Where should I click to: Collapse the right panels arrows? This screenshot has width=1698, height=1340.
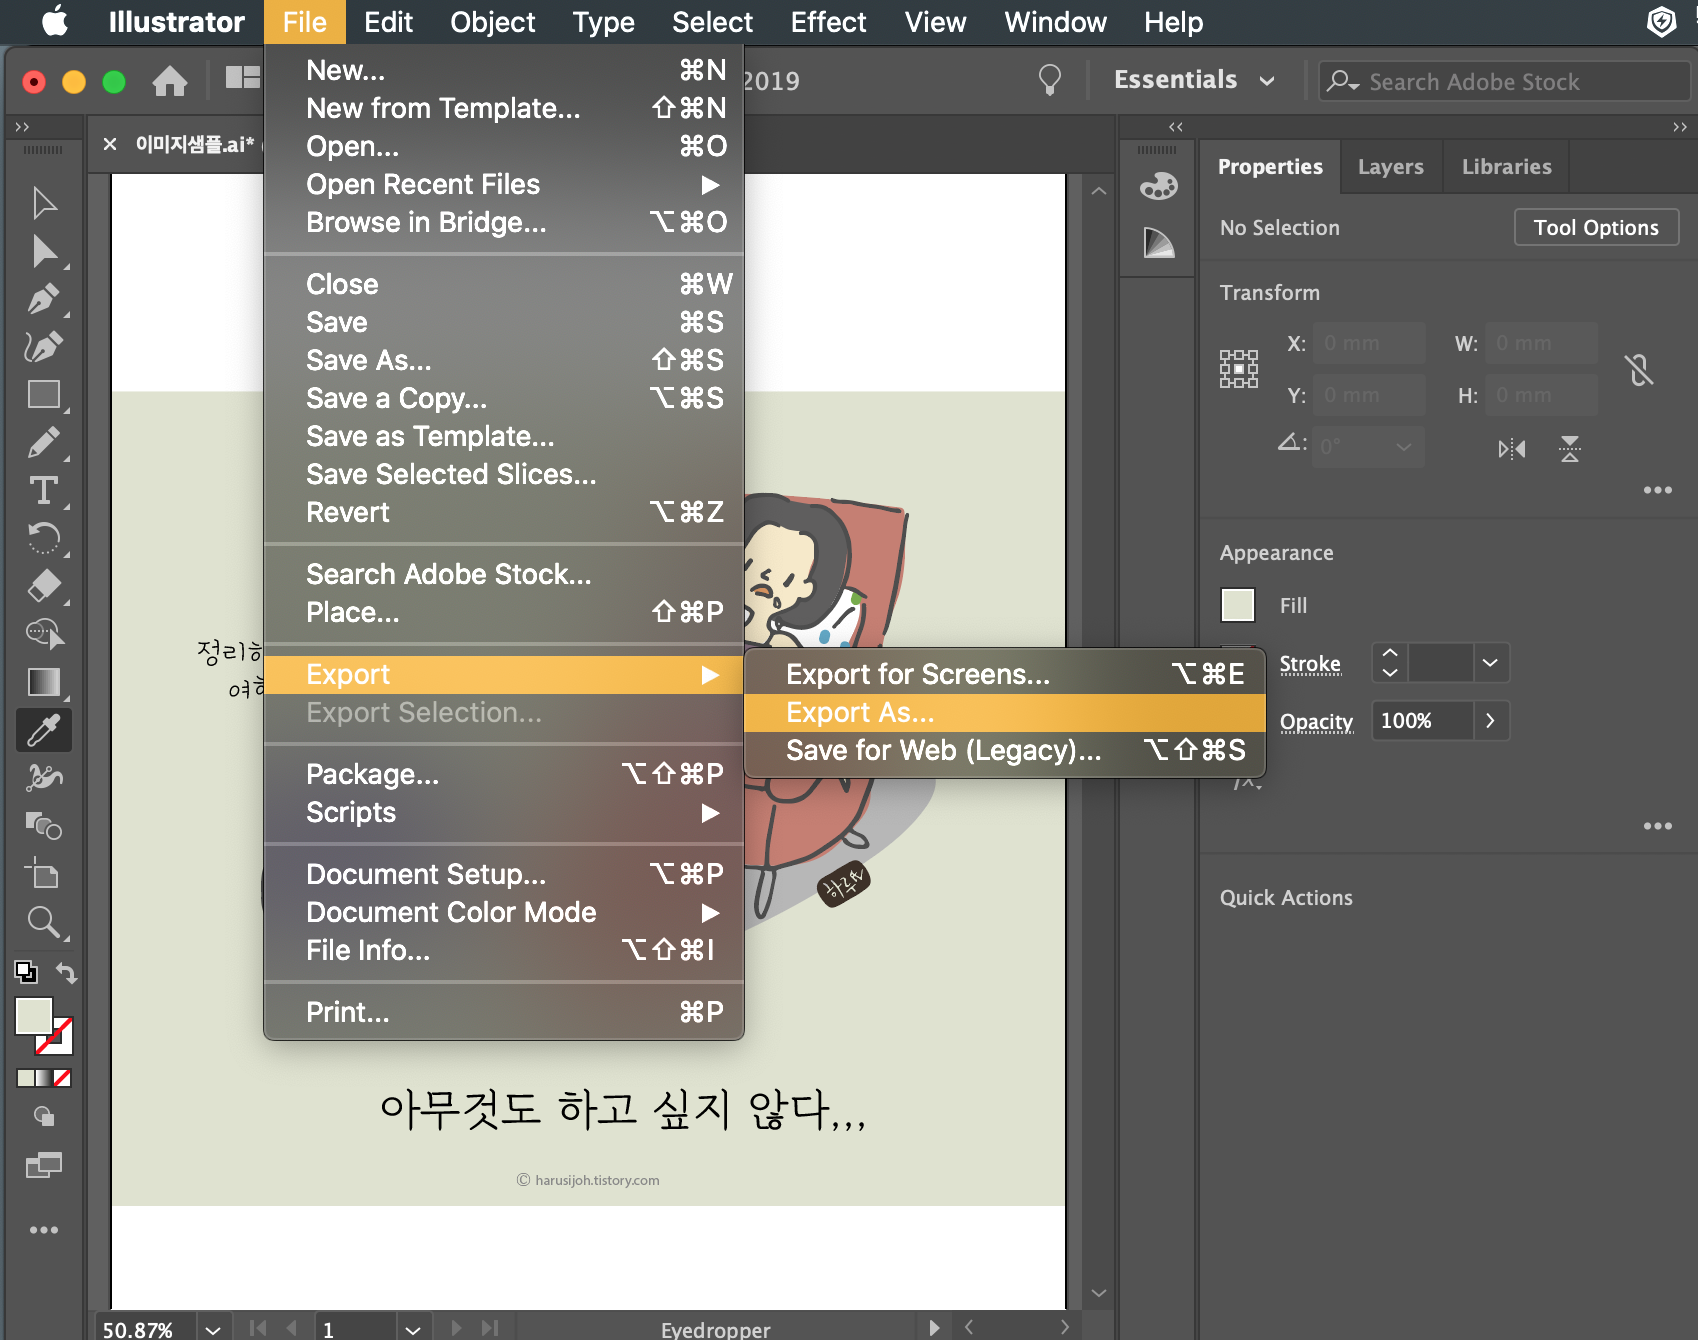click(1680, 127)
